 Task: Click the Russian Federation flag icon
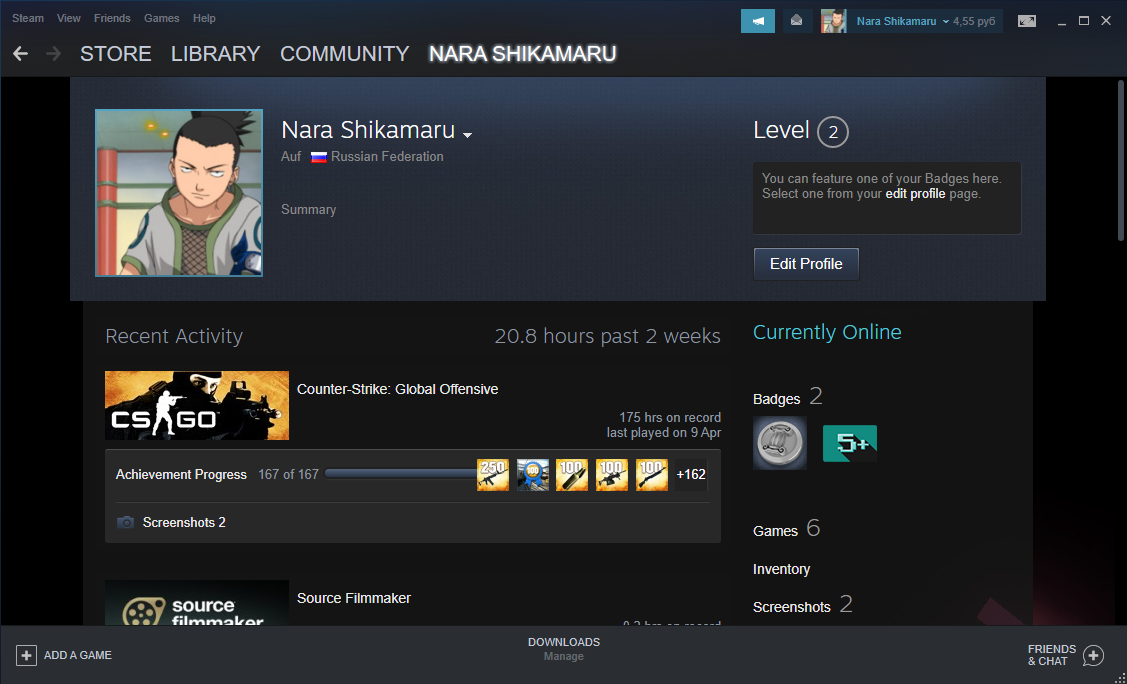(318, 157)
